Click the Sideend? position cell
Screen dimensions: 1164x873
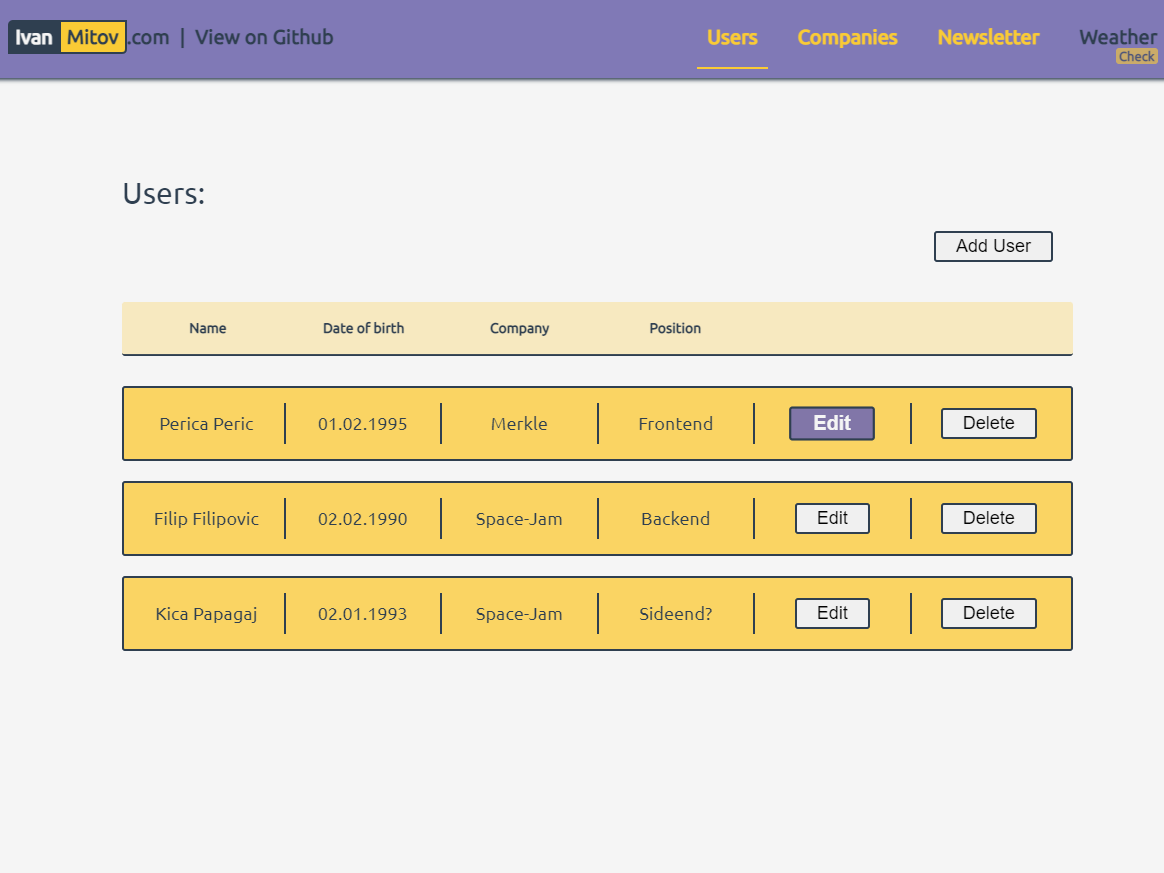676,614
